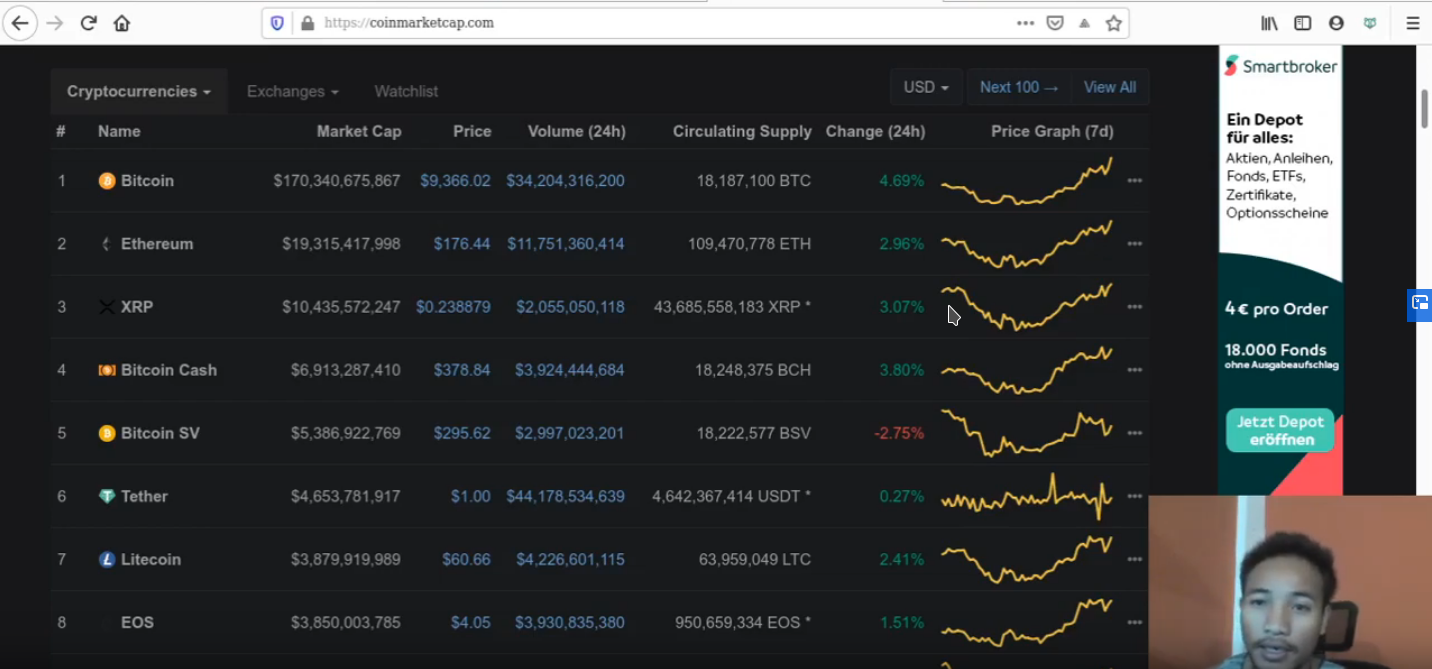
Task: Click Bitcoin price $9,366.02
Action: pos(455,181)
